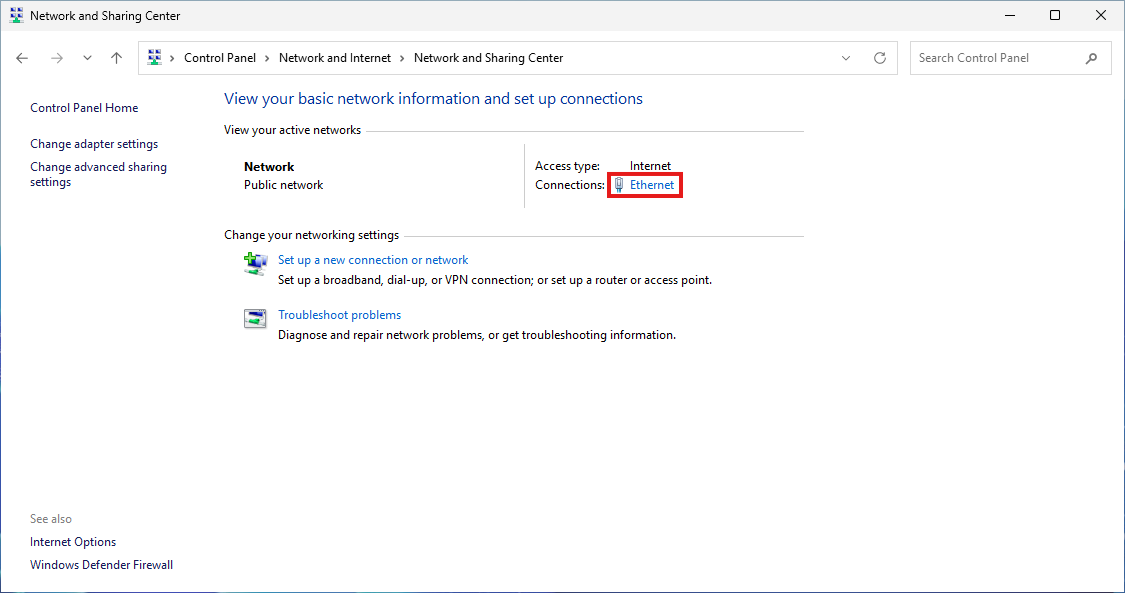Click the Ethernet plug icon
1125x593 pixels.
pos(619,185)
